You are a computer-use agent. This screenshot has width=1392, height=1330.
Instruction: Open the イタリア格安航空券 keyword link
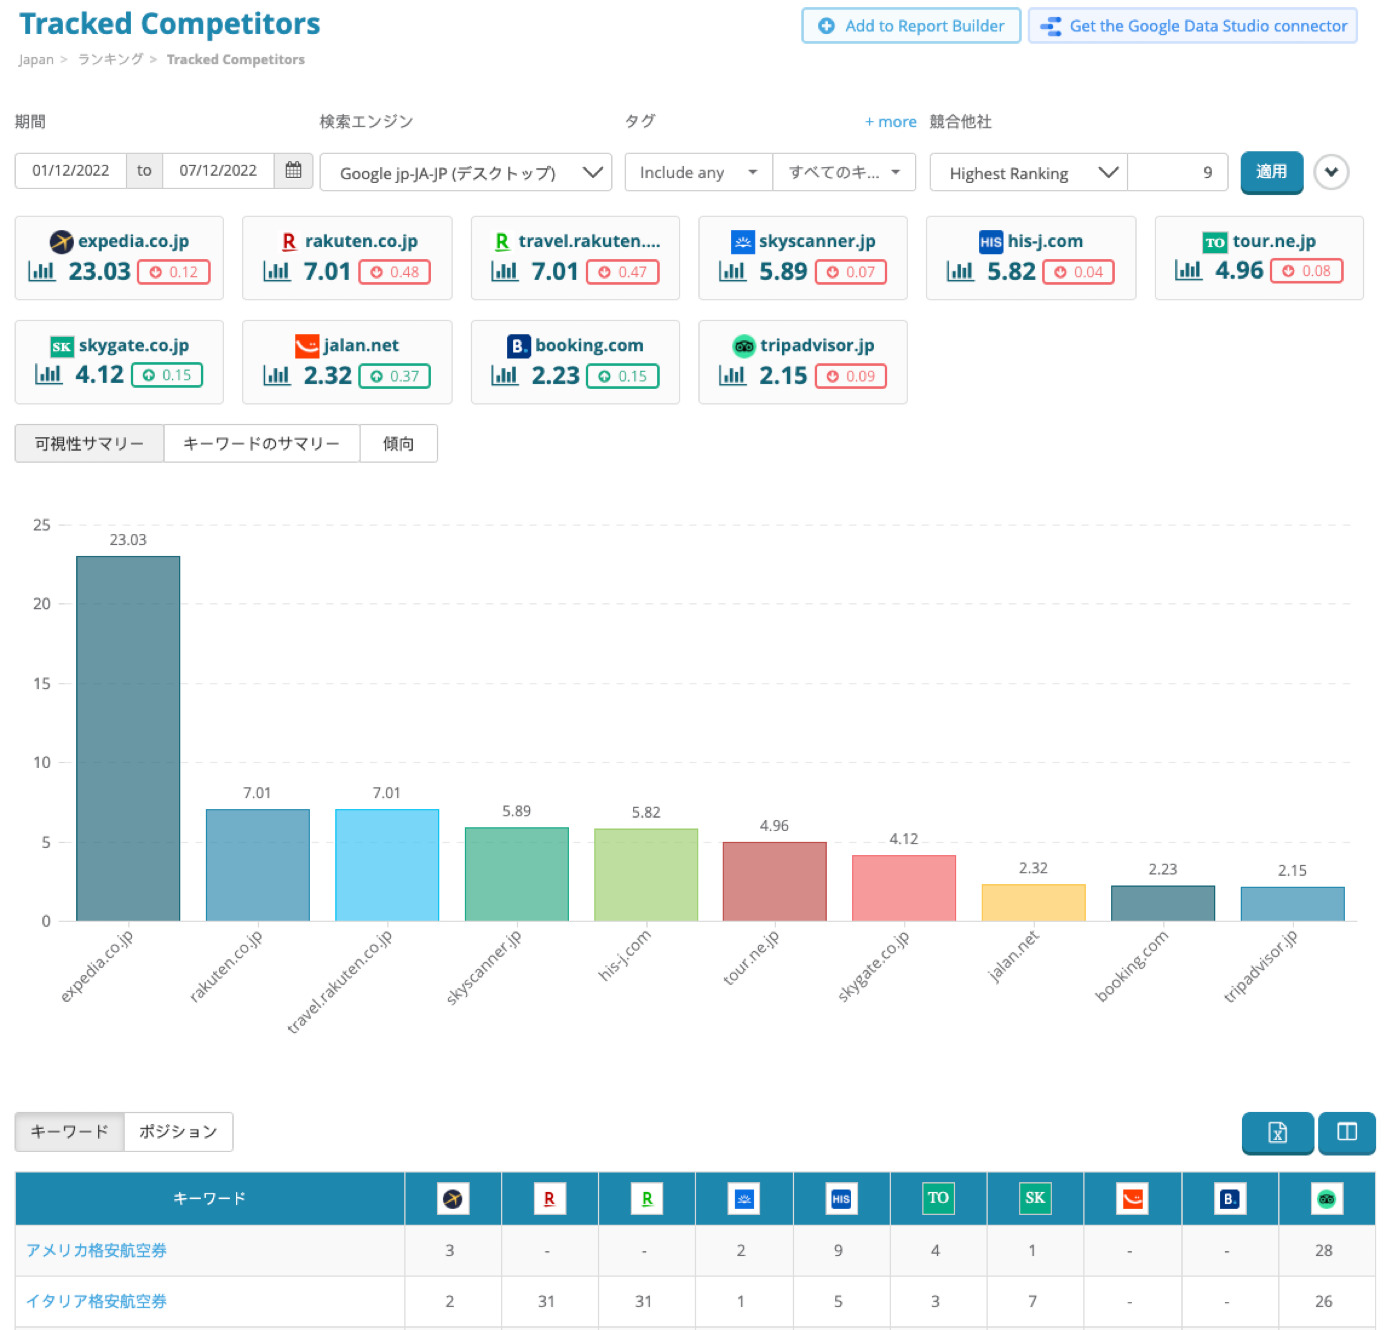(x=96, y=1301)
